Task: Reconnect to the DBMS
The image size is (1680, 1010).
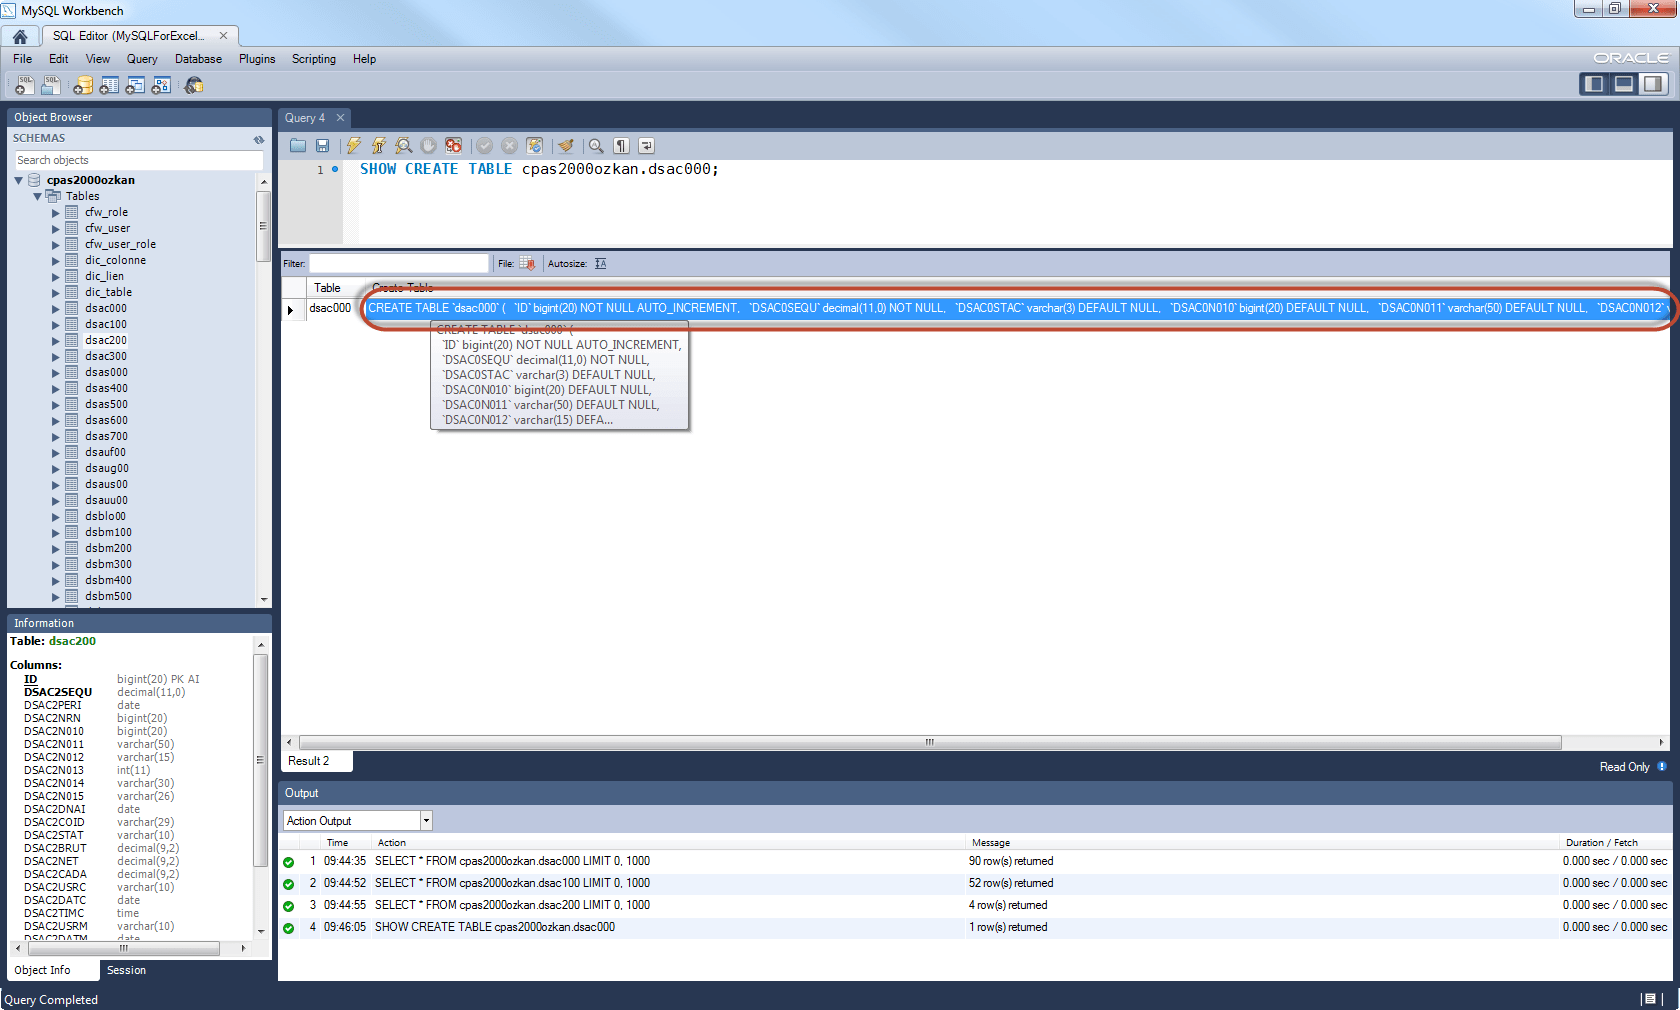Action: point(194,86)
